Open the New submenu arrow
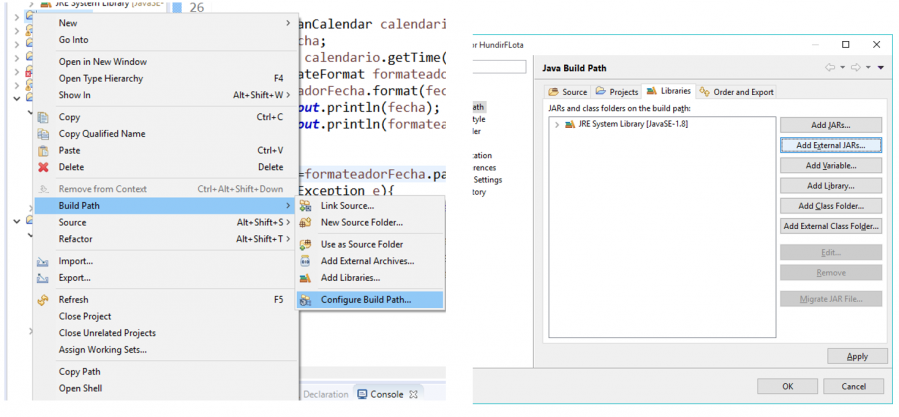The height and width of the screenshot is (417, 899). [288, 23]
